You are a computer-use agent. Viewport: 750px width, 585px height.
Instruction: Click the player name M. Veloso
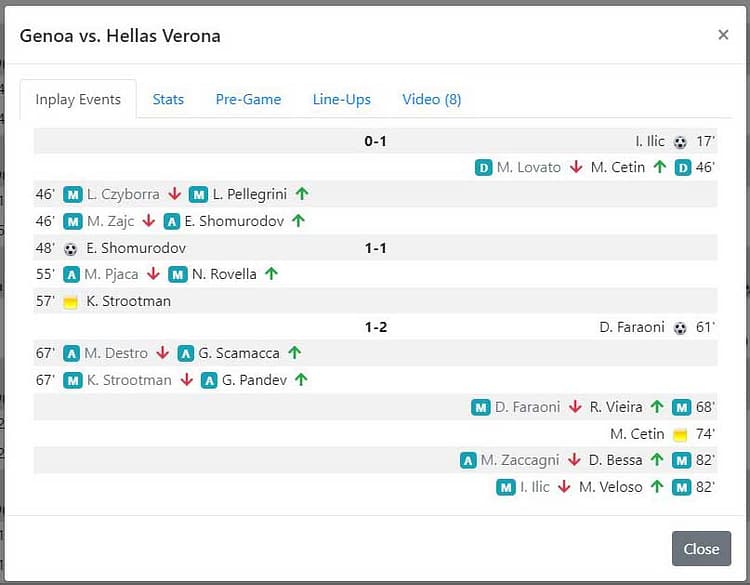tap(611, 487)
